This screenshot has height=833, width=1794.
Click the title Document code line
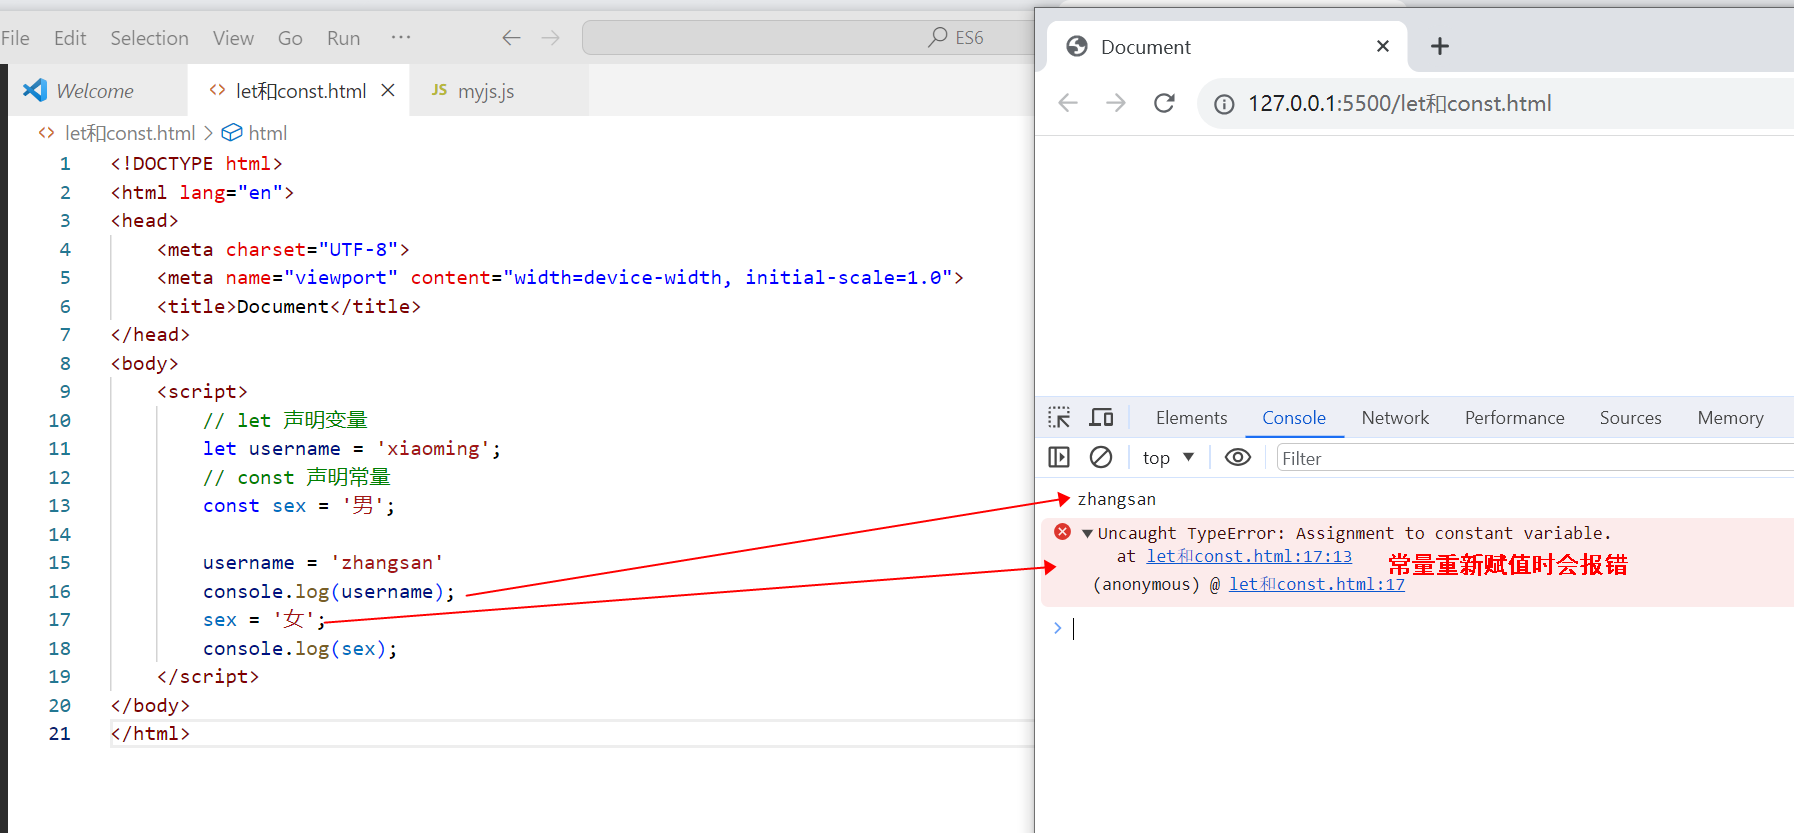coord(288,307)
